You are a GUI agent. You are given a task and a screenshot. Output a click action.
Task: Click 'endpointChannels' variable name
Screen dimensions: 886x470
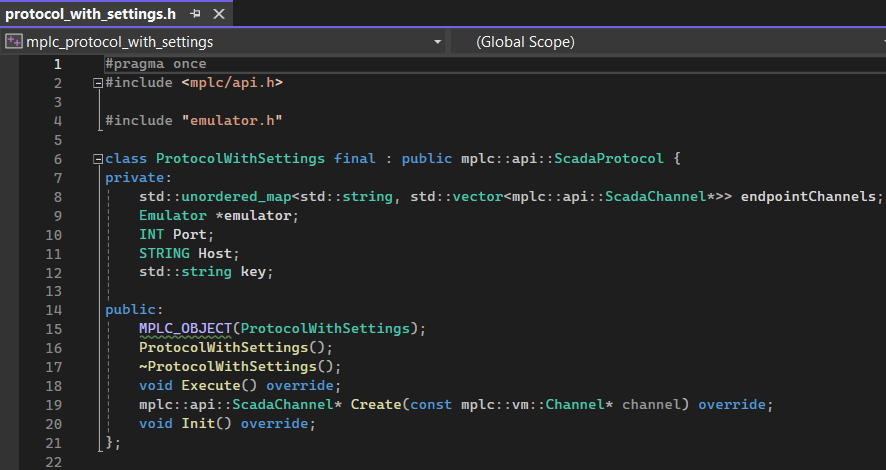coord(808,196)
